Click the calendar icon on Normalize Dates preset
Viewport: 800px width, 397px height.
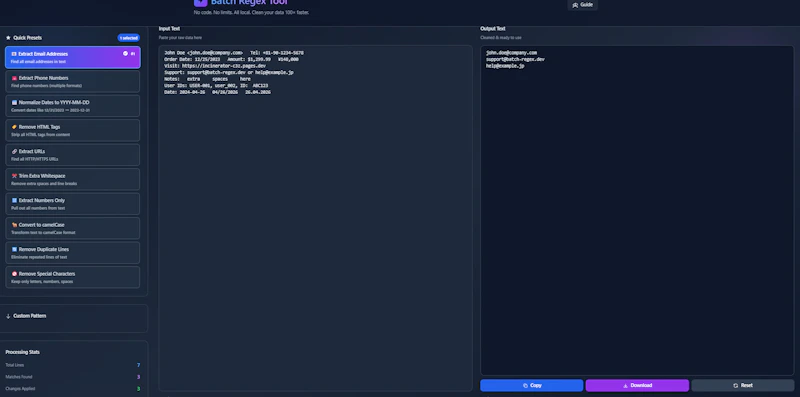(14, 103)
